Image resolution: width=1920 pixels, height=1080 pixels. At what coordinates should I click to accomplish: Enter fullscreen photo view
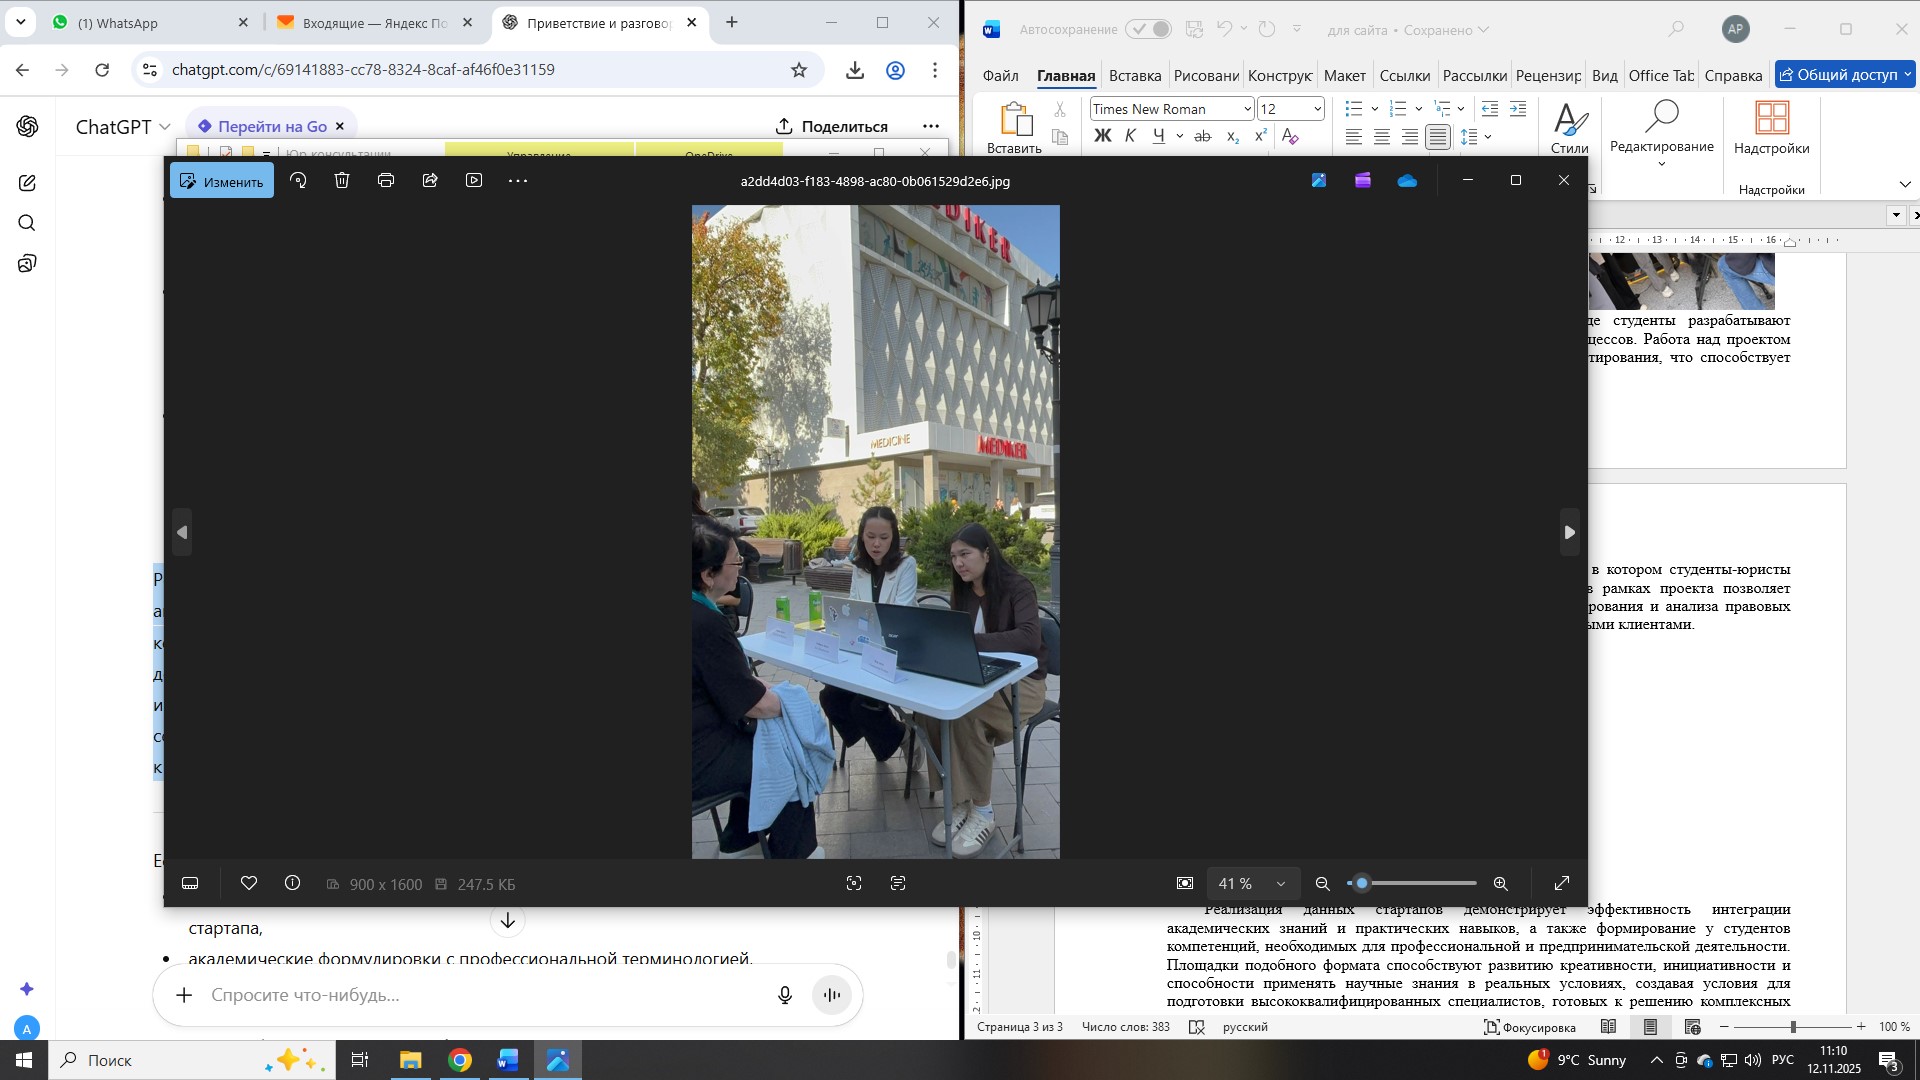[x=1562, y=884]
